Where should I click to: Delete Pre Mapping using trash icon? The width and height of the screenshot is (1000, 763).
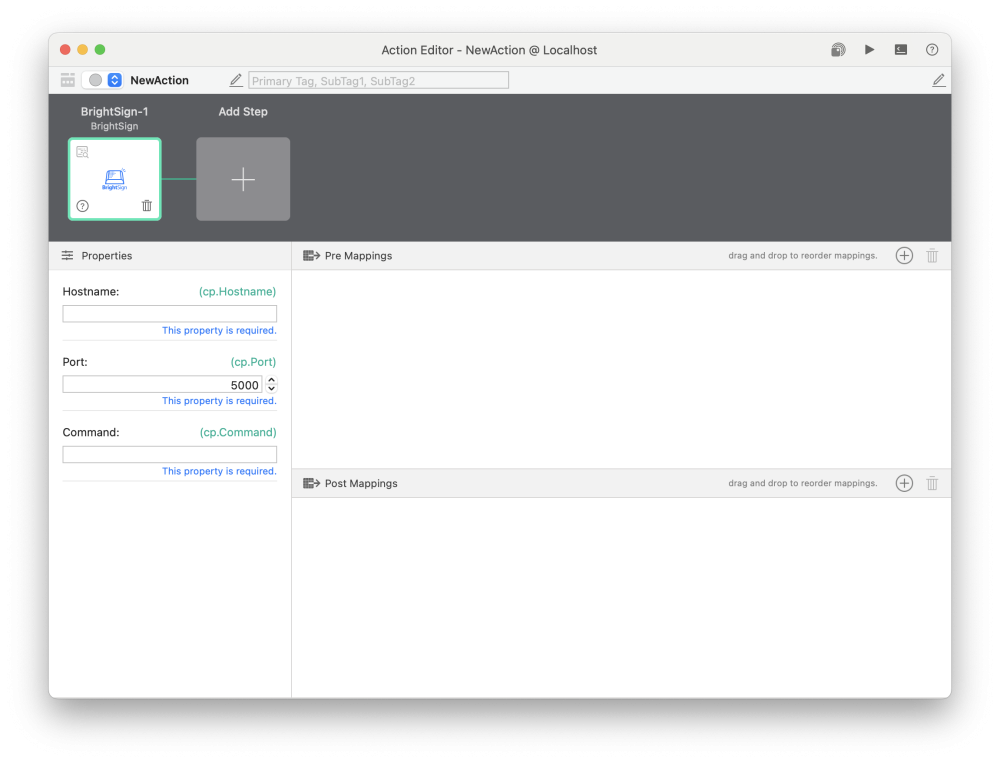(x=932, y=256)
